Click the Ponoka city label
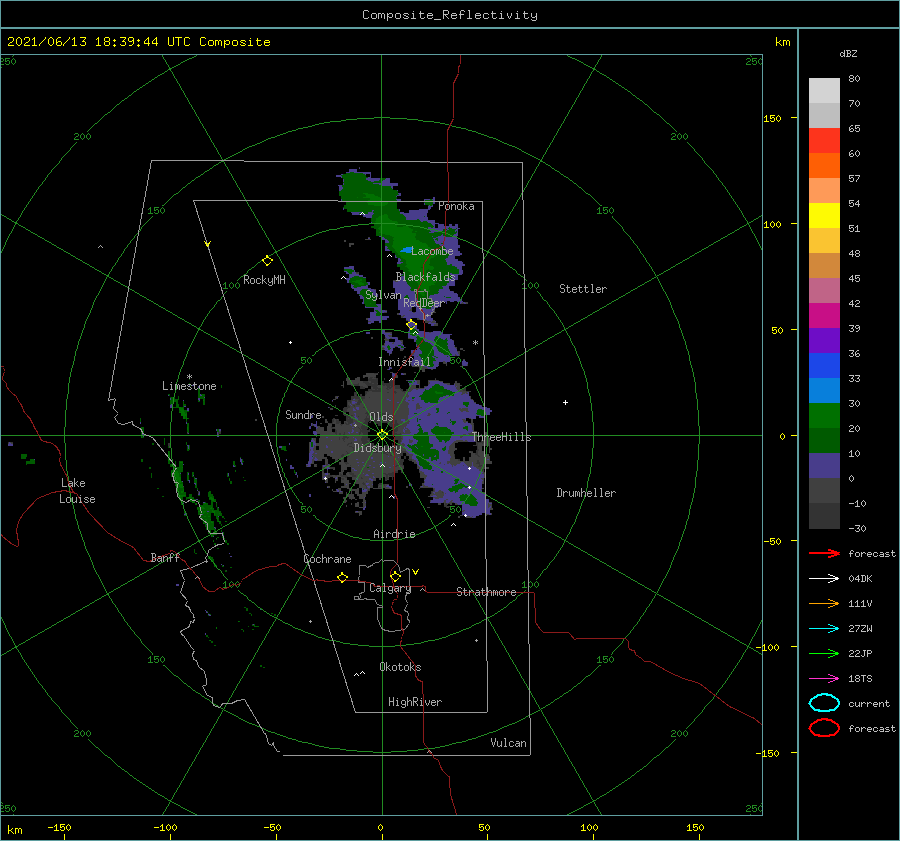Viewport: 900px width, 841px height. pyautogui.click(x=456, y=206)
